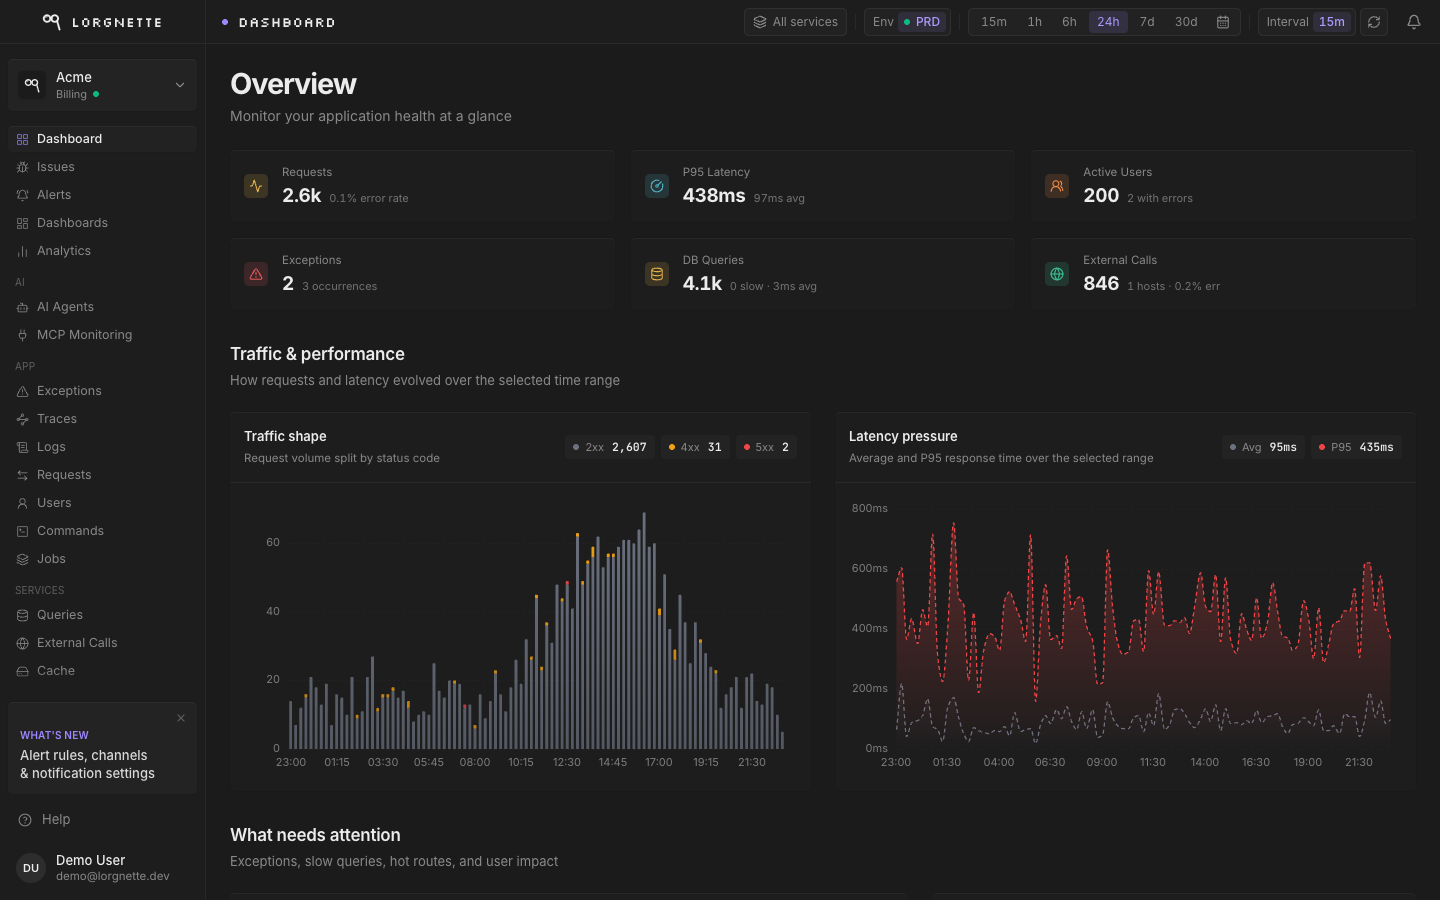Choose the 1h time range
This screenshot has height=900, width=1440.
[1035, 22]
